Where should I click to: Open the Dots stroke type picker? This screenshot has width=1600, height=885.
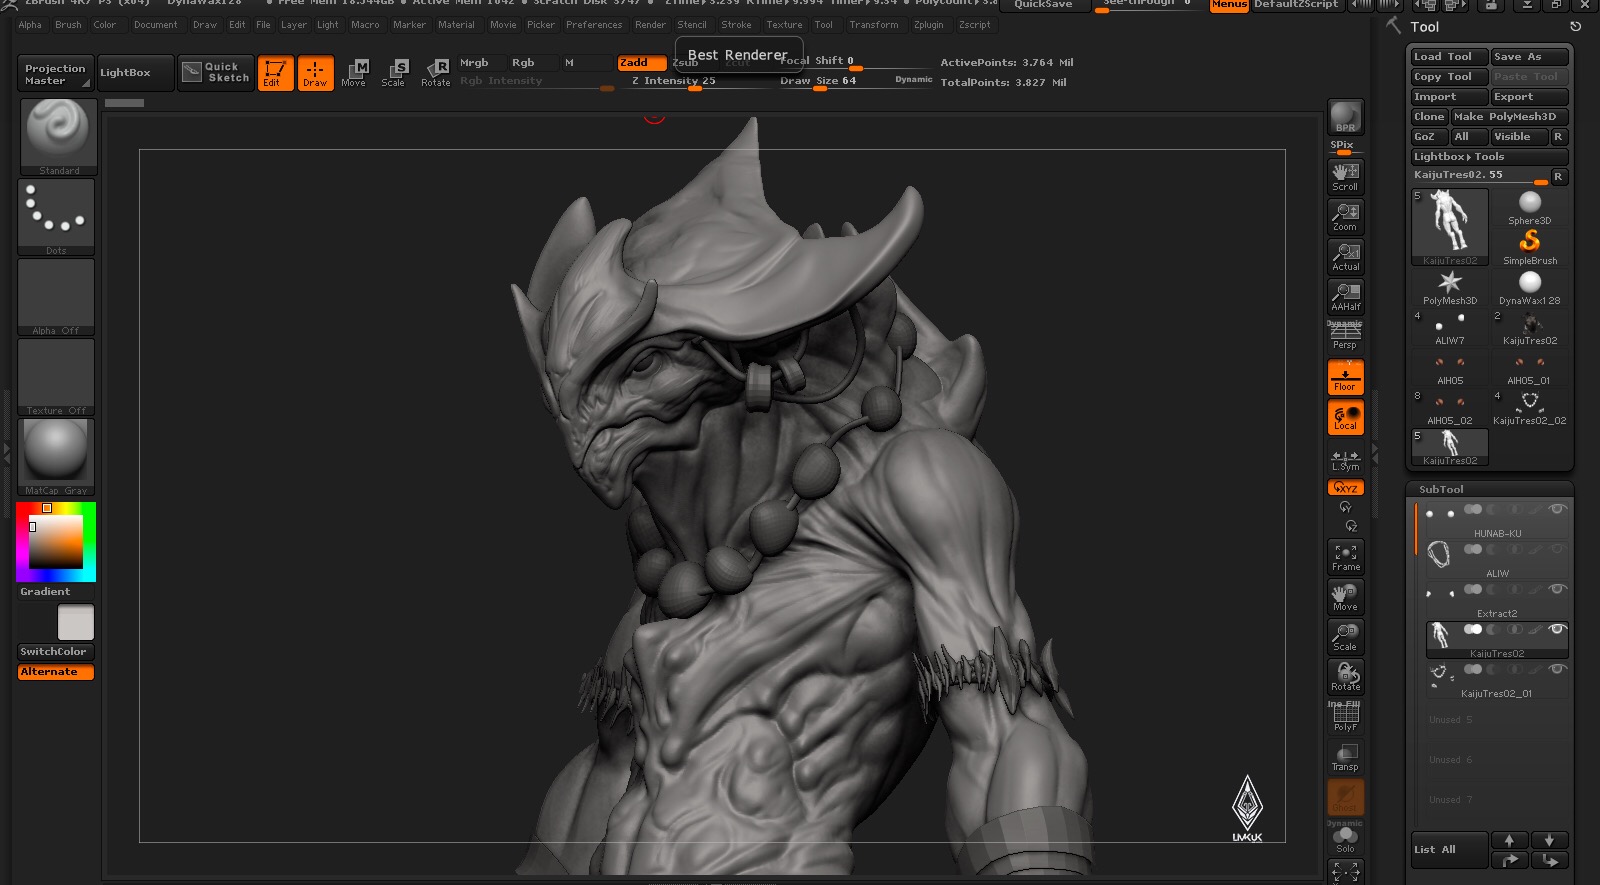pos(56,217)
